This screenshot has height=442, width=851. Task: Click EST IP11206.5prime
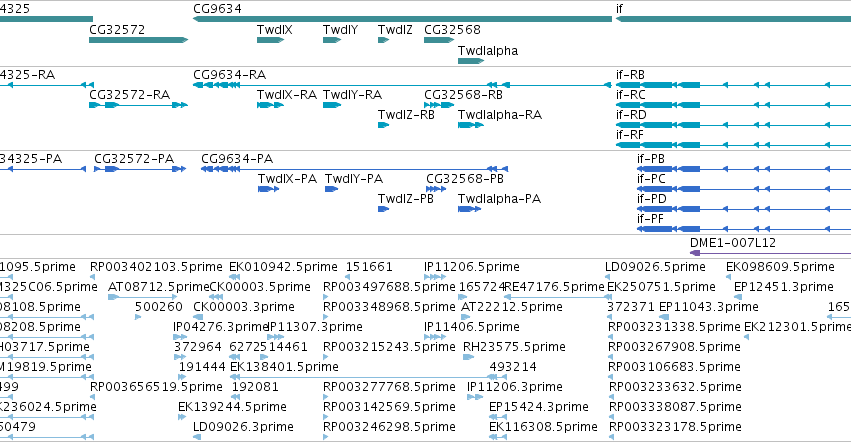[472, 267]
